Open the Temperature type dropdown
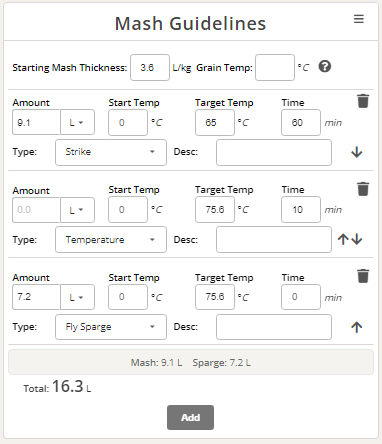Image resolution: width=382 pixels, height=444 pixels. click(x=111, y=240)
